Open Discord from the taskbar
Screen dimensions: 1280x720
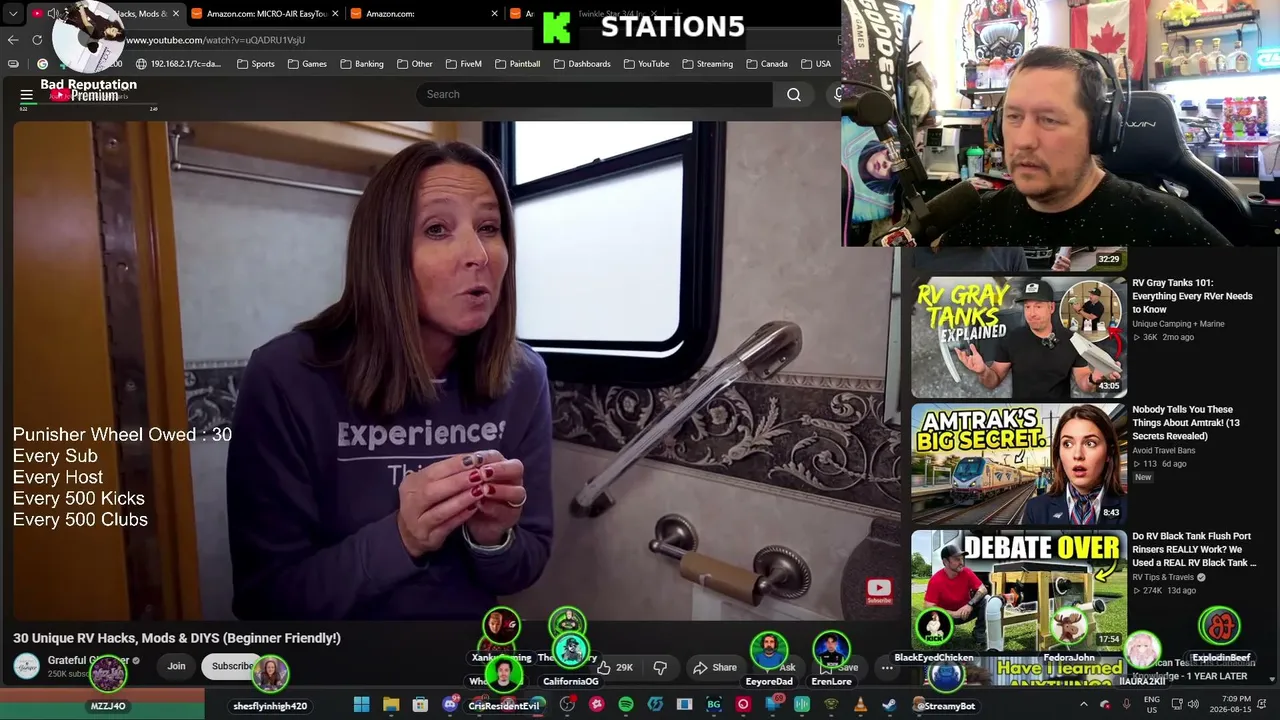tap(450, 705)
